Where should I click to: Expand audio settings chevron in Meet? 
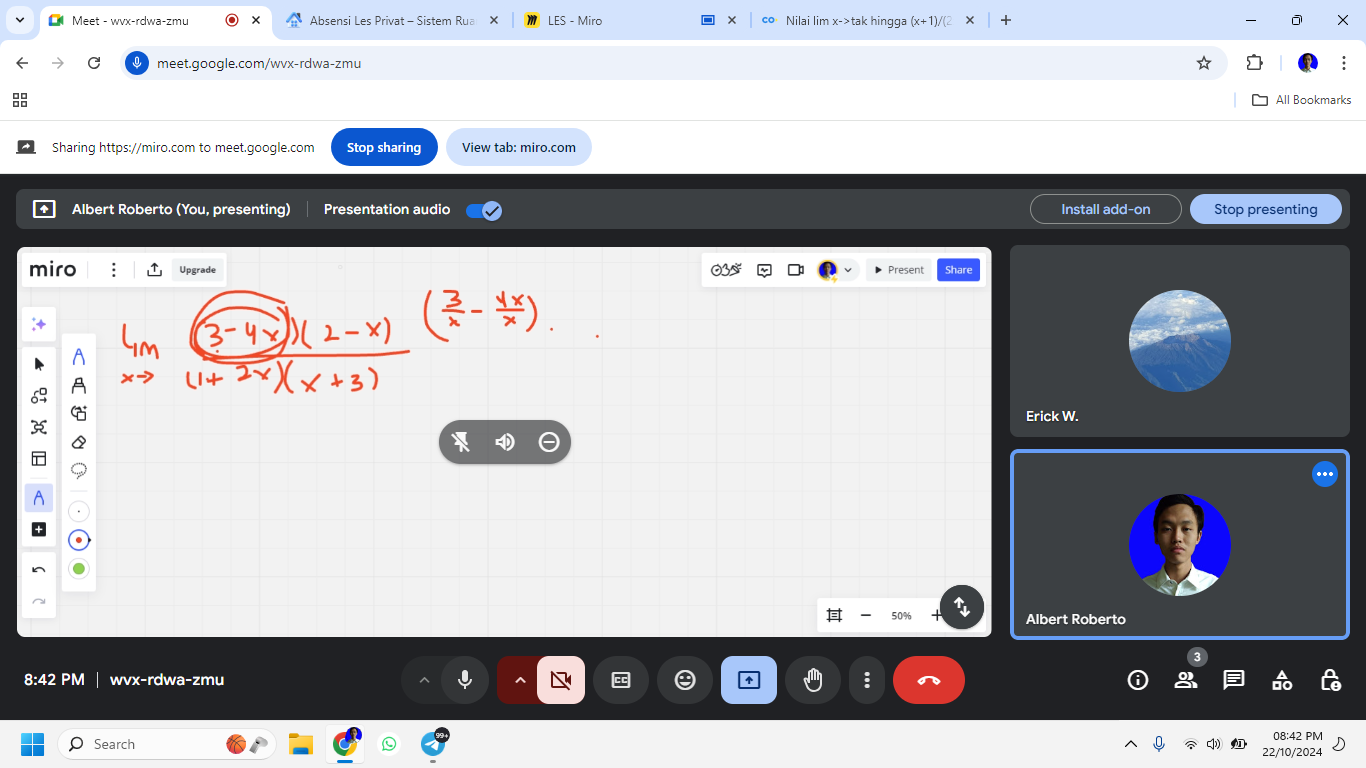point(424,680)
